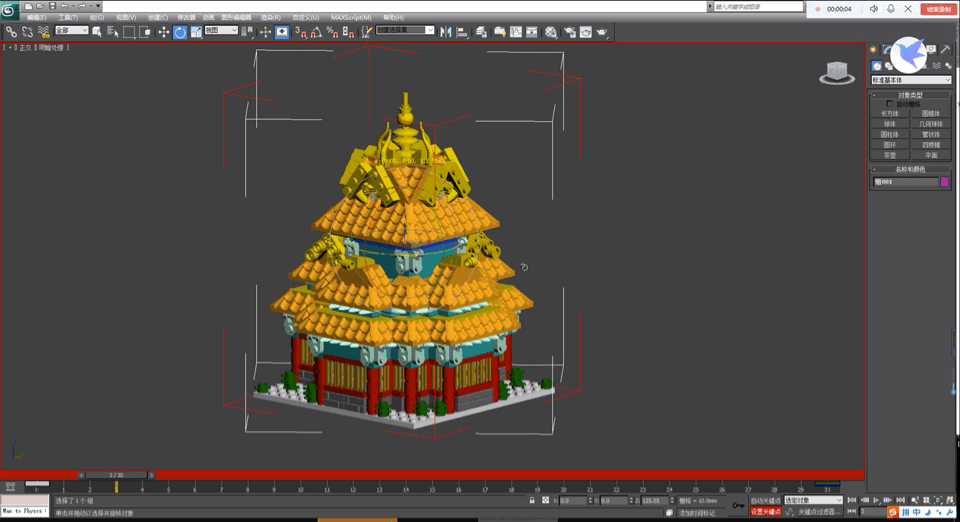Enable the 自动栅格 checkbox
This screenshot has width=960, height=522.
(x=890, y=103)
